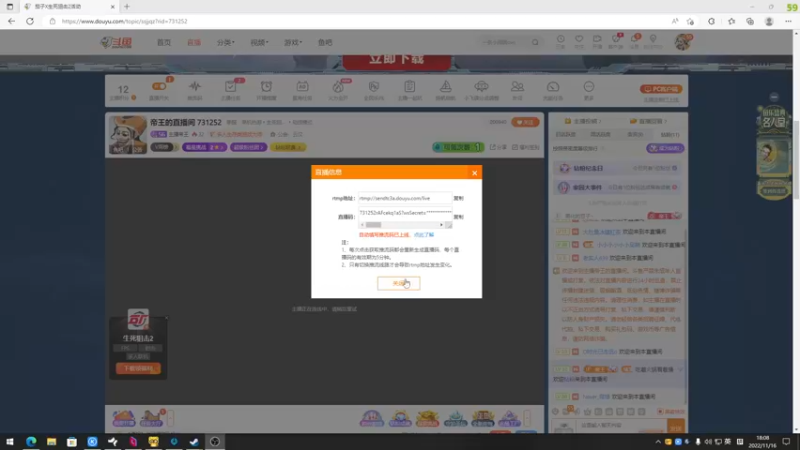Open the speedometer icon in streamer toolbar

pos(553,87)
